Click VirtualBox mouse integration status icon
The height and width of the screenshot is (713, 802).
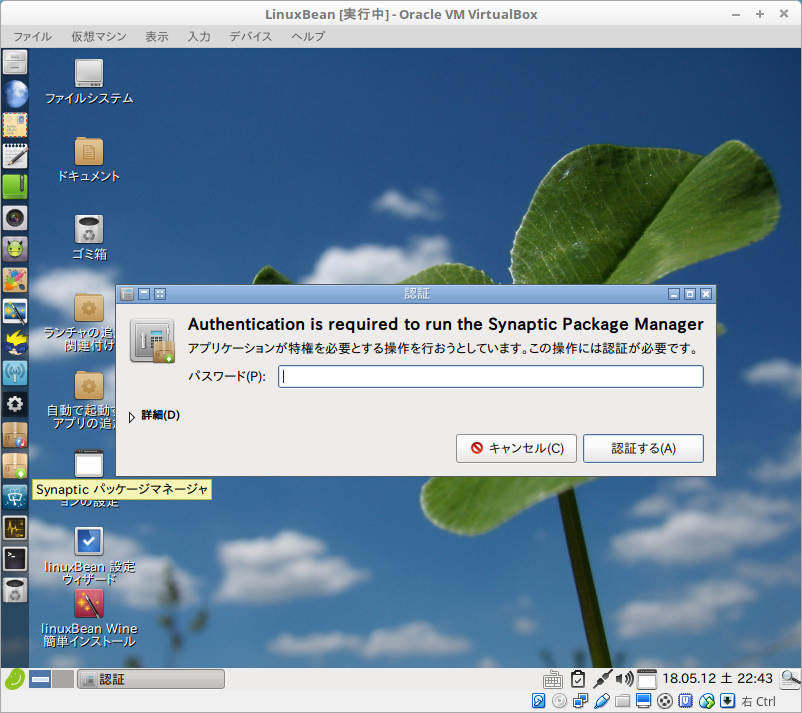[706, 701]
